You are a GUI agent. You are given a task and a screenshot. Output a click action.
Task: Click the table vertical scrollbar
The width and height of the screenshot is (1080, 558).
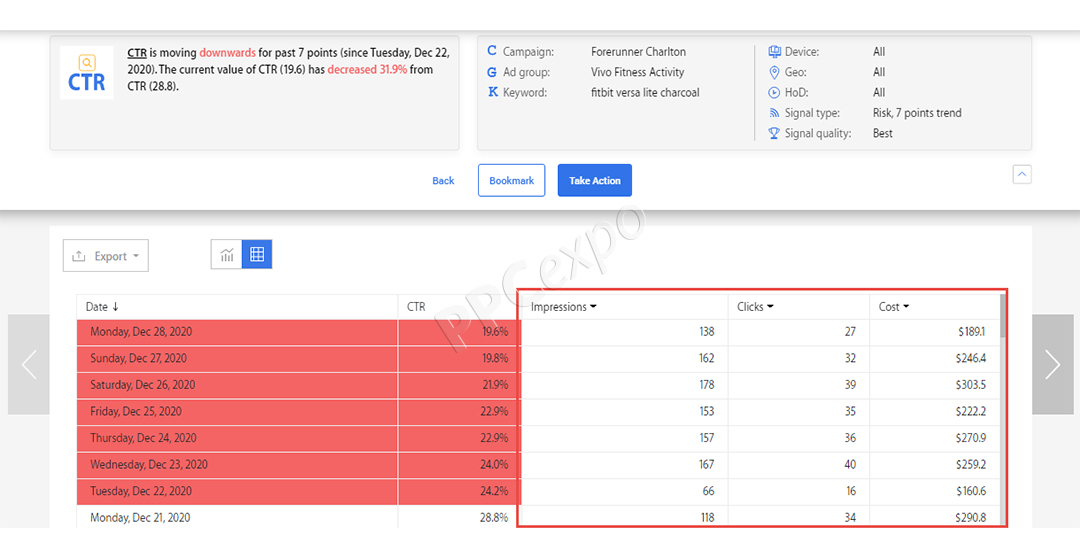click(1003, 316)
